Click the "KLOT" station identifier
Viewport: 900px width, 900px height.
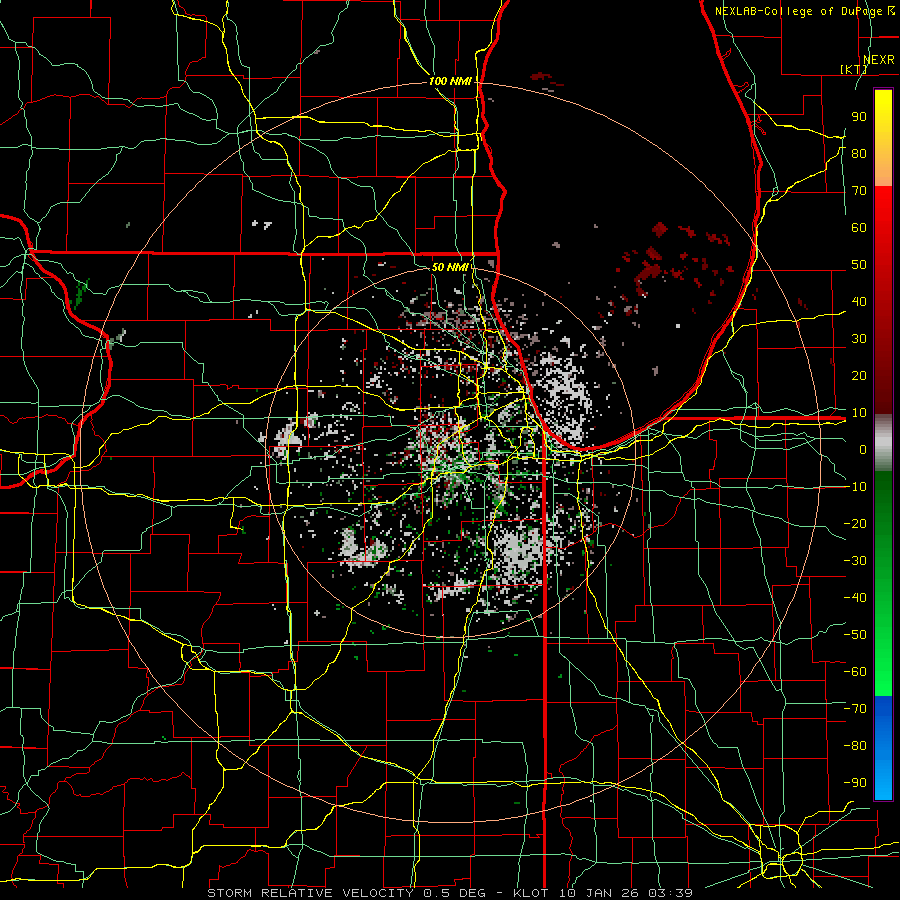pyautogui.click(x=532, y=893)
